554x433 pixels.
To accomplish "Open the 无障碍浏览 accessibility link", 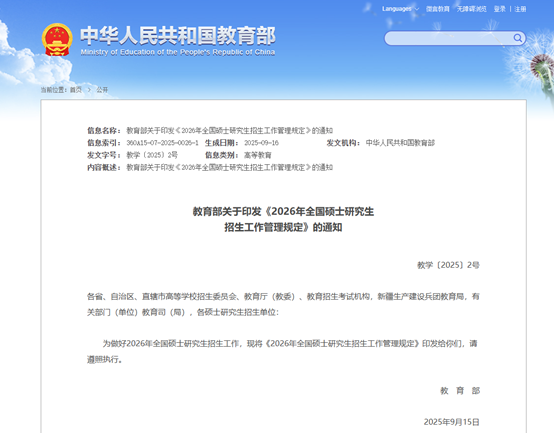I will click(472, 9).
